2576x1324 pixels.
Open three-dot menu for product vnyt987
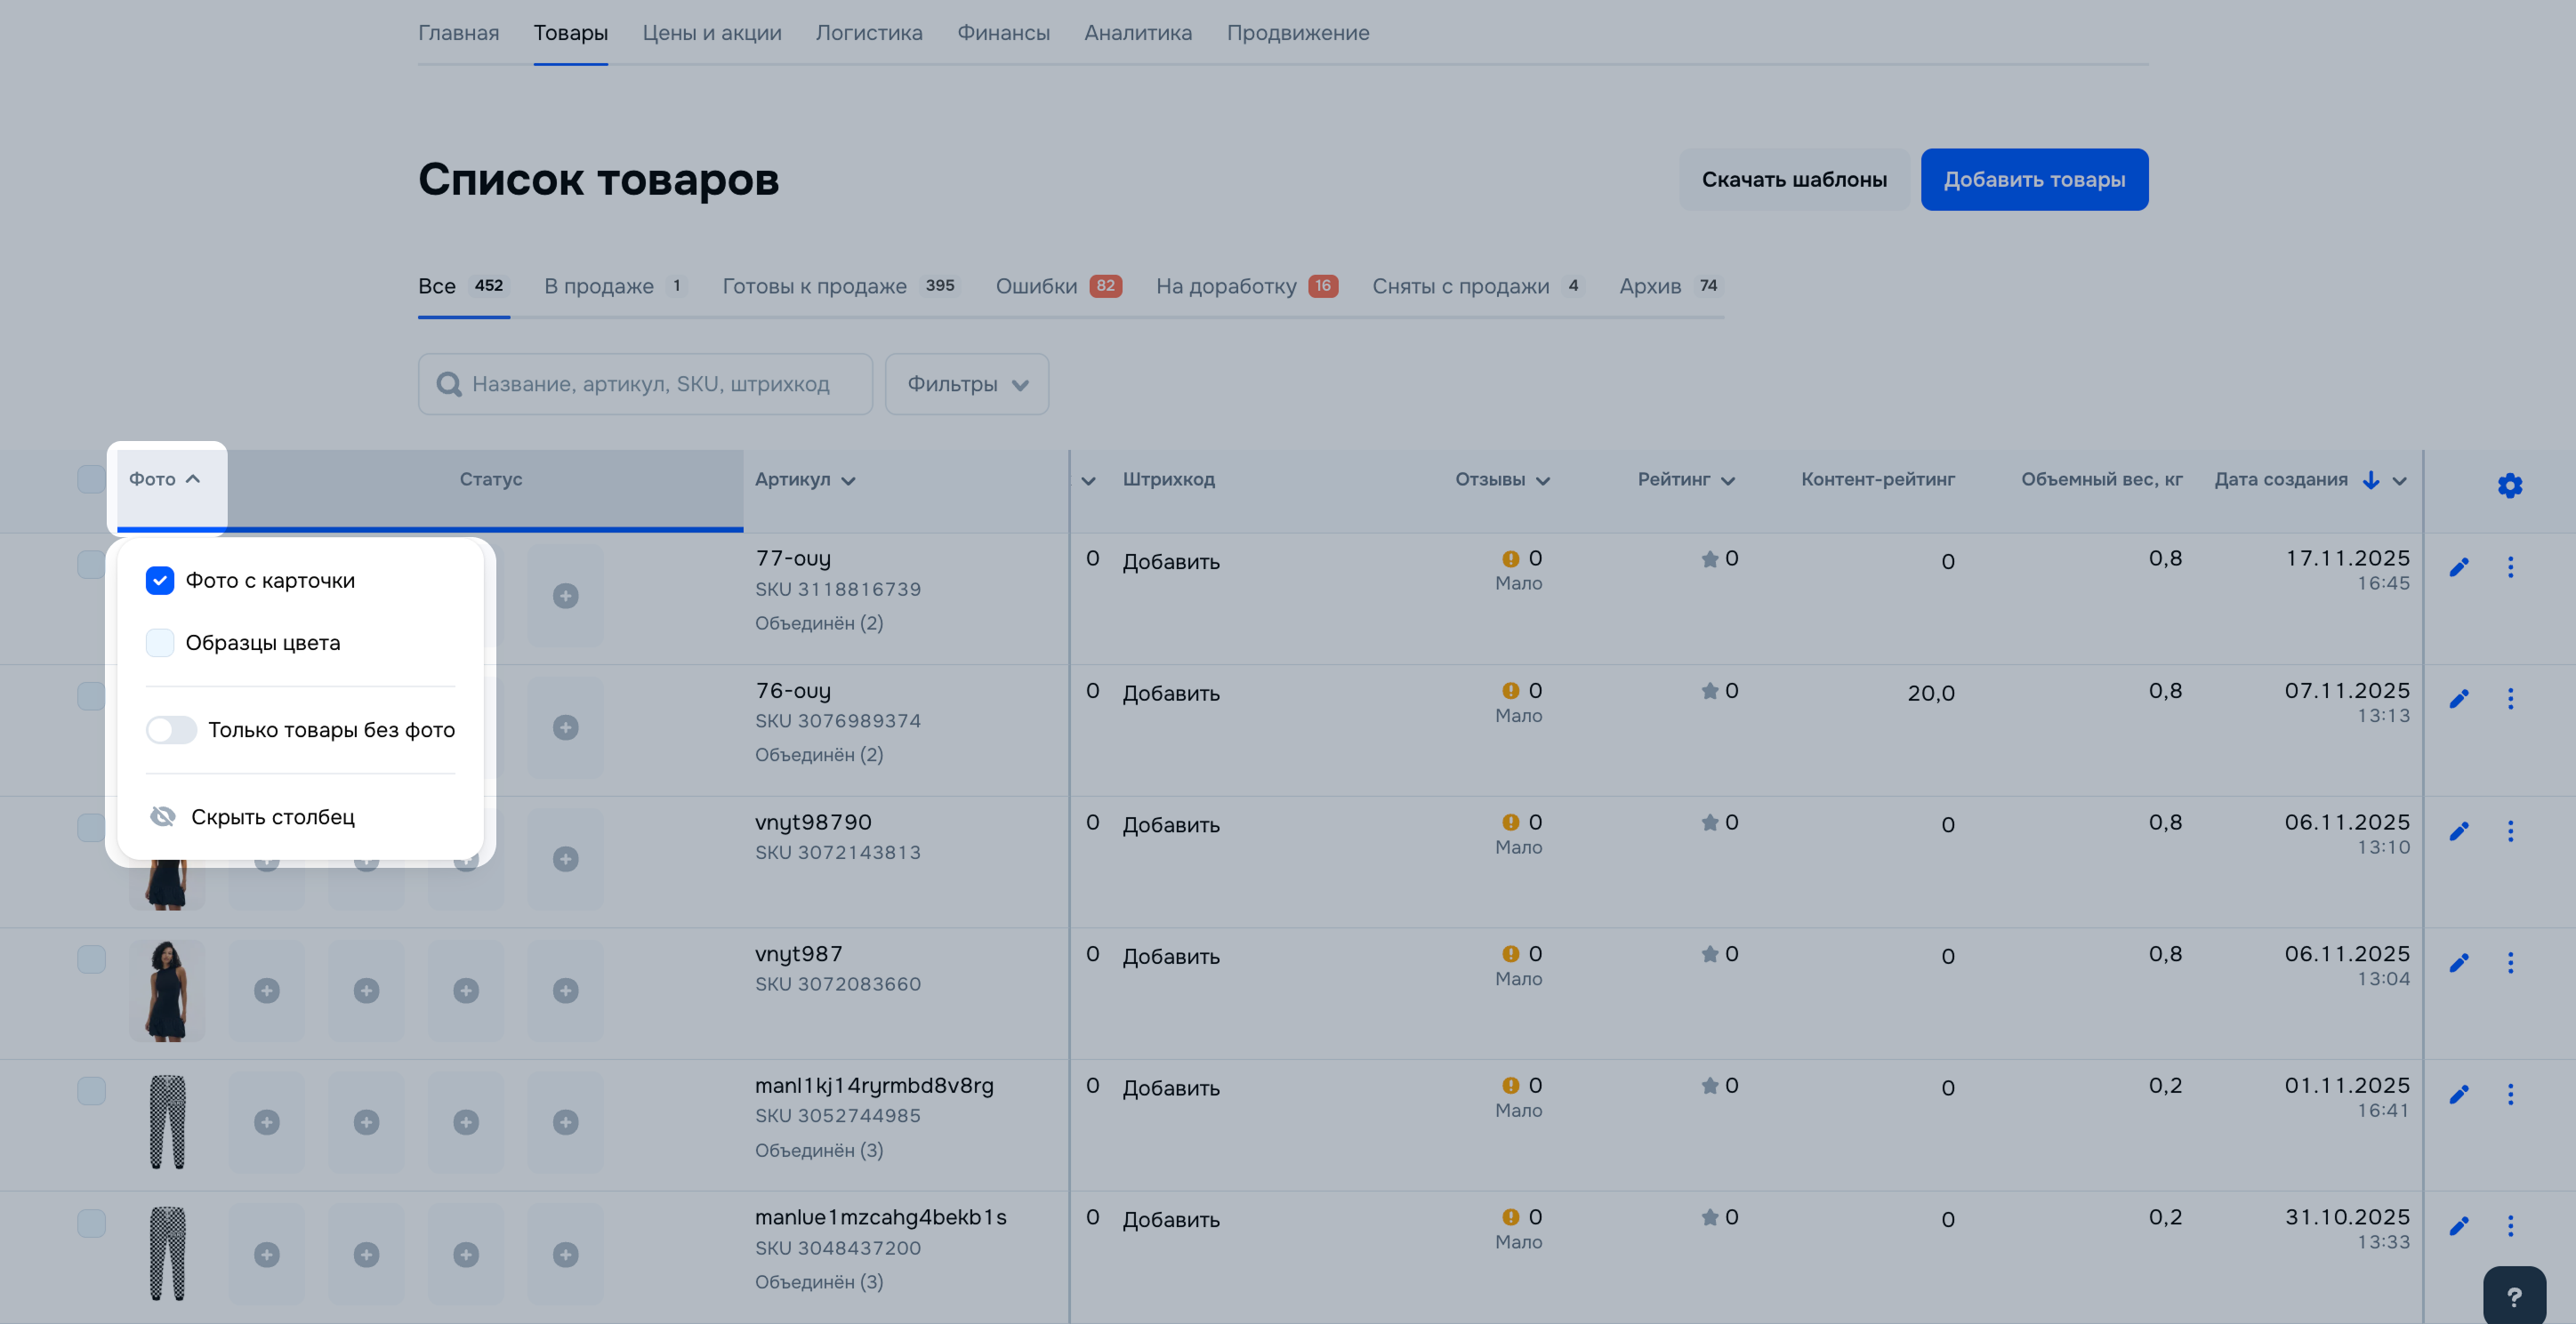(x=2510, y=963)
